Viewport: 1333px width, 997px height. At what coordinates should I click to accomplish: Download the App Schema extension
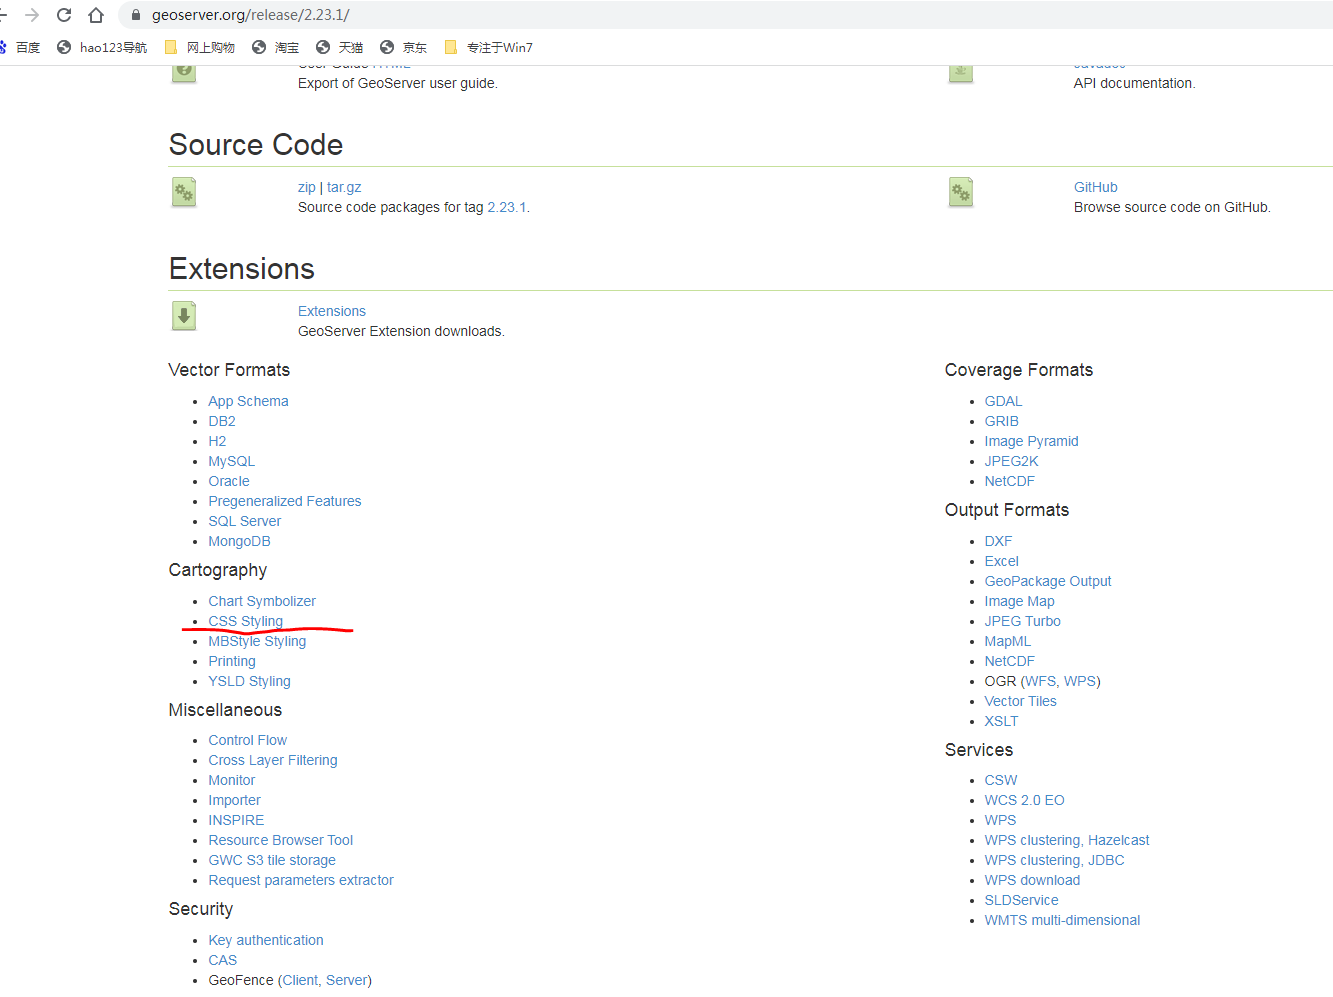pos(248,401)
